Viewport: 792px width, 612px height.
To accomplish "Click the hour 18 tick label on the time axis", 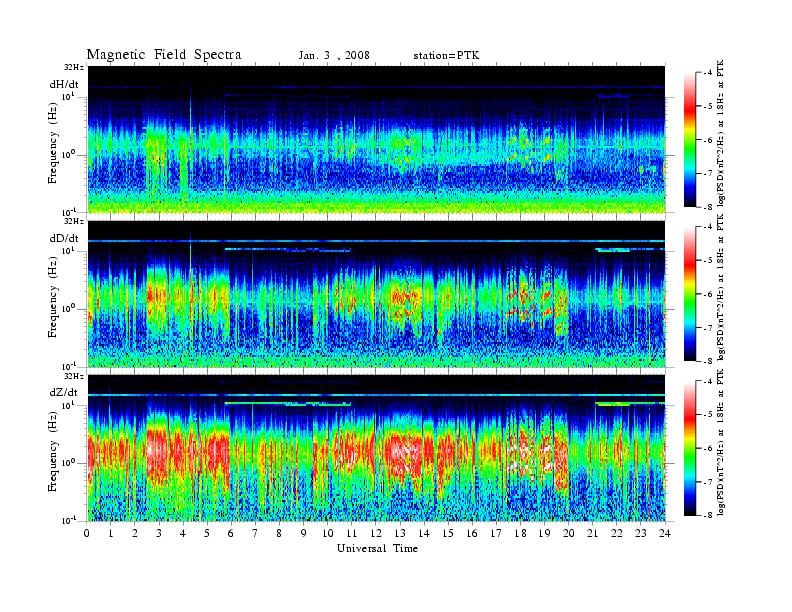I will (x=520, y=533).
